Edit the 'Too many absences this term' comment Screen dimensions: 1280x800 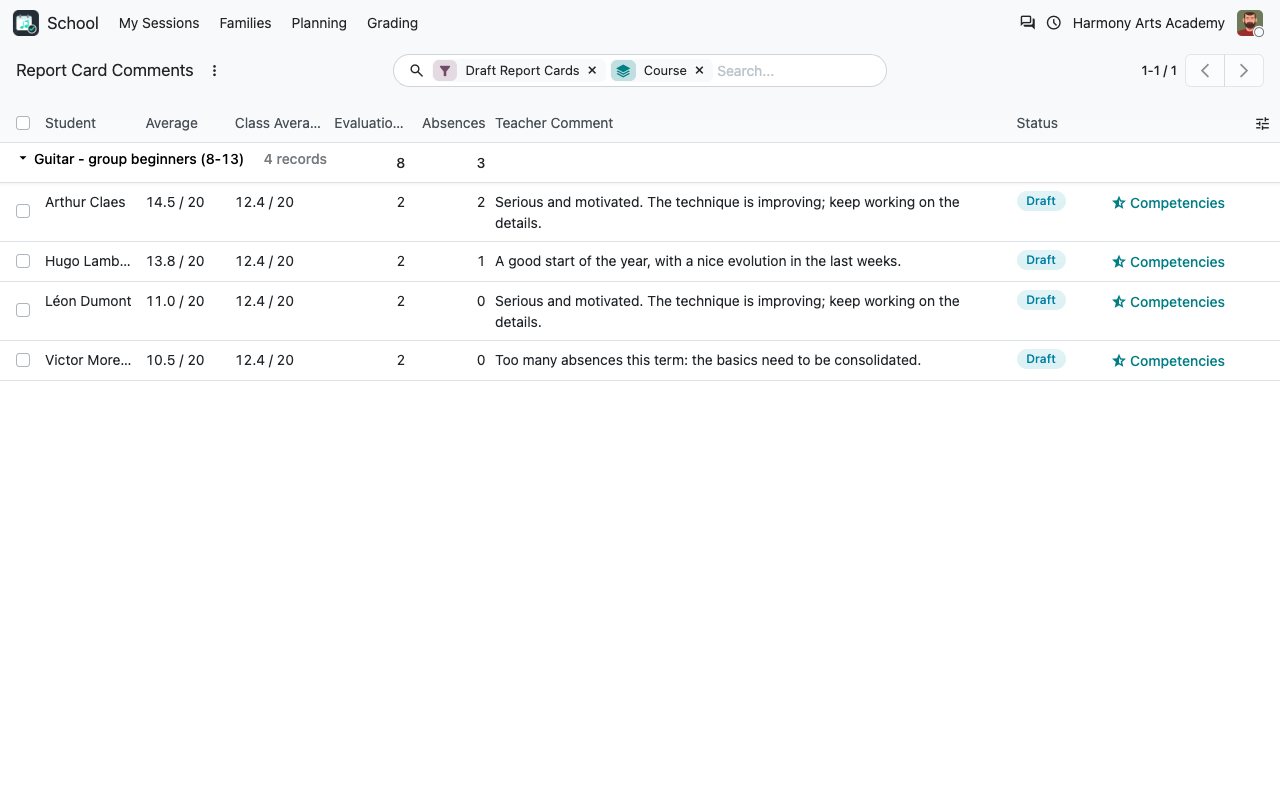[708, 360]
